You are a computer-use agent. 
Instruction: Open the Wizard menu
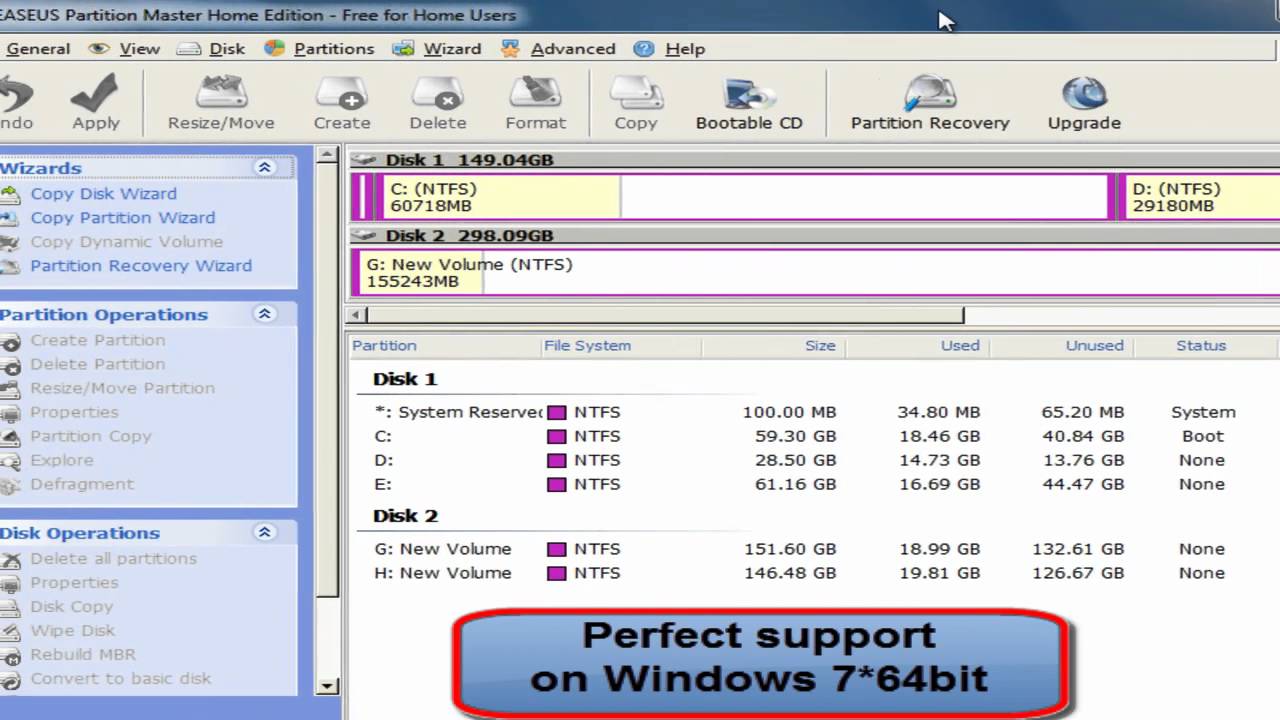437,48
